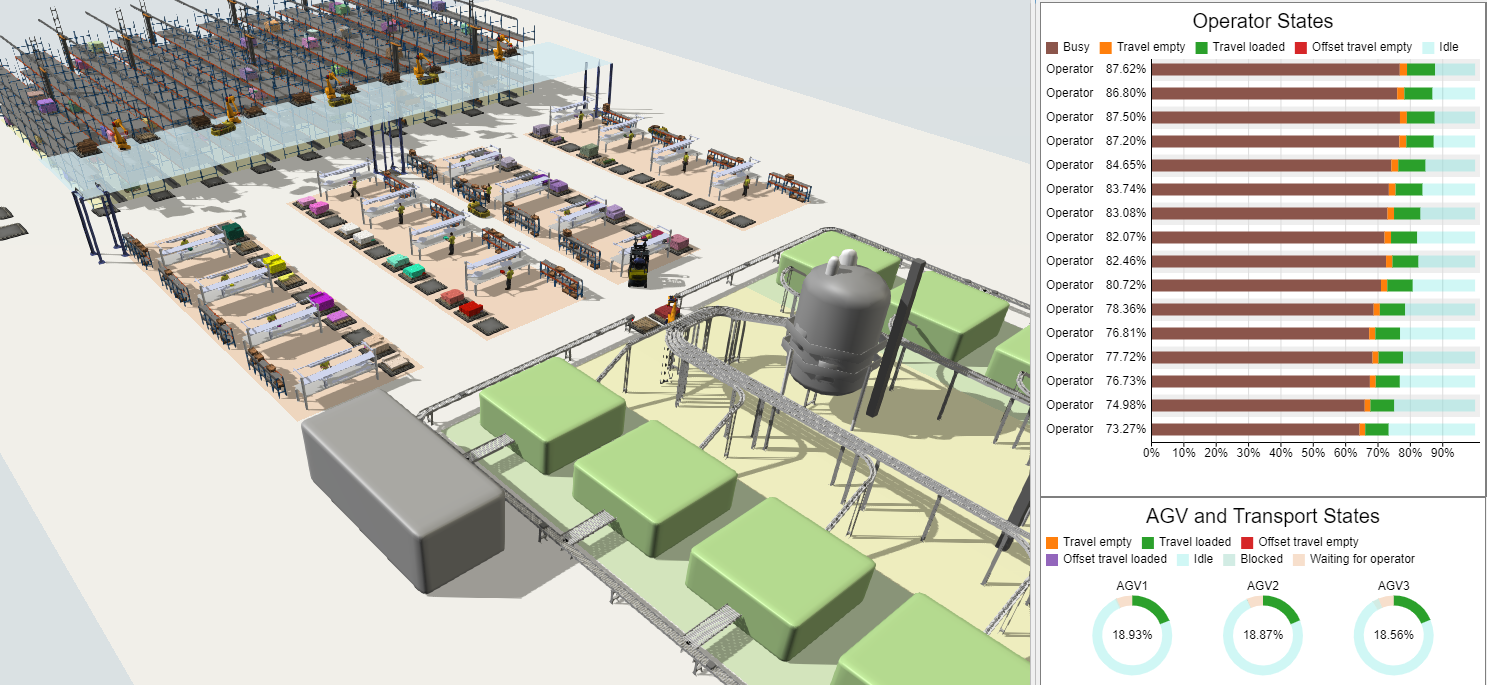Screen dimensions: 1487x685
Task: Click the AGV1 label
Action: (1132, 585)
